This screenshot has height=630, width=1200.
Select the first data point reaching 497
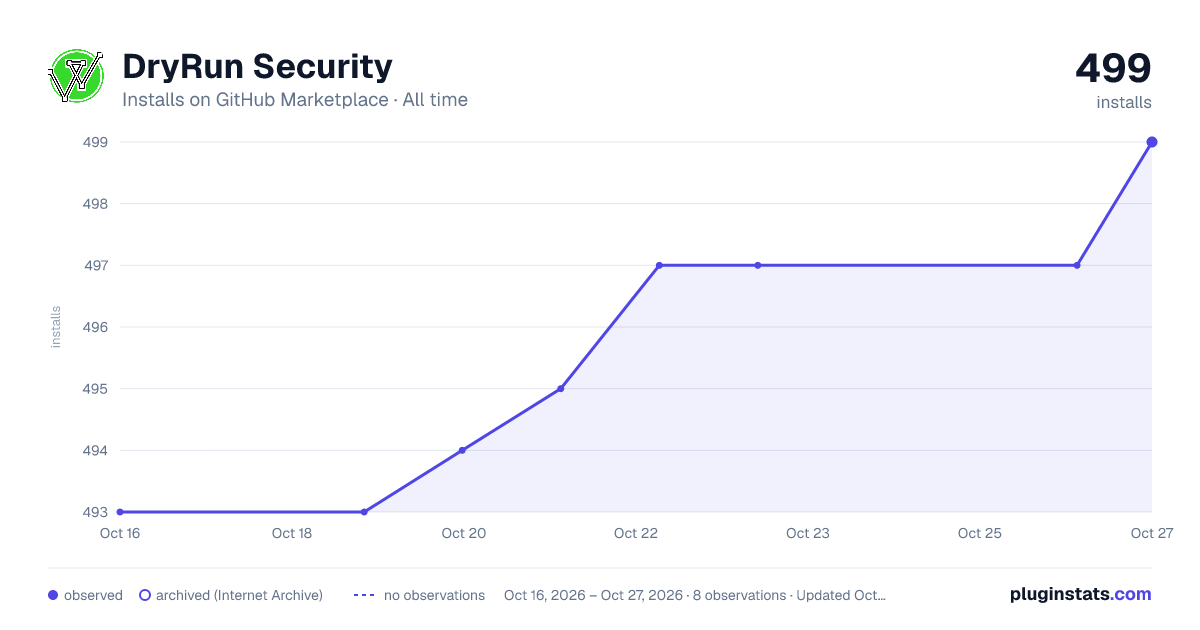point(659,265)
